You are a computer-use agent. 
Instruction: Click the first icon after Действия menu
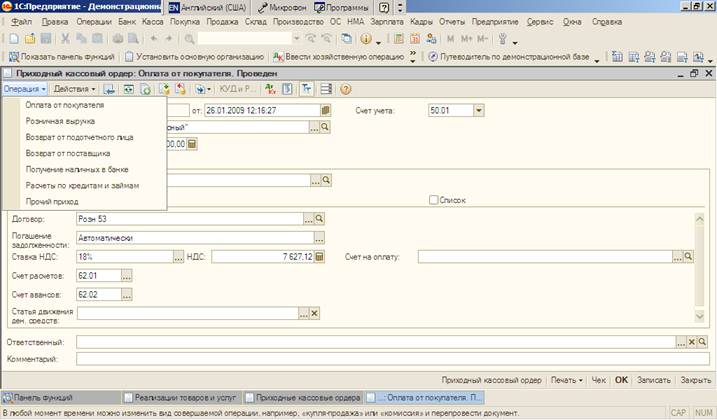pos(109,89)
